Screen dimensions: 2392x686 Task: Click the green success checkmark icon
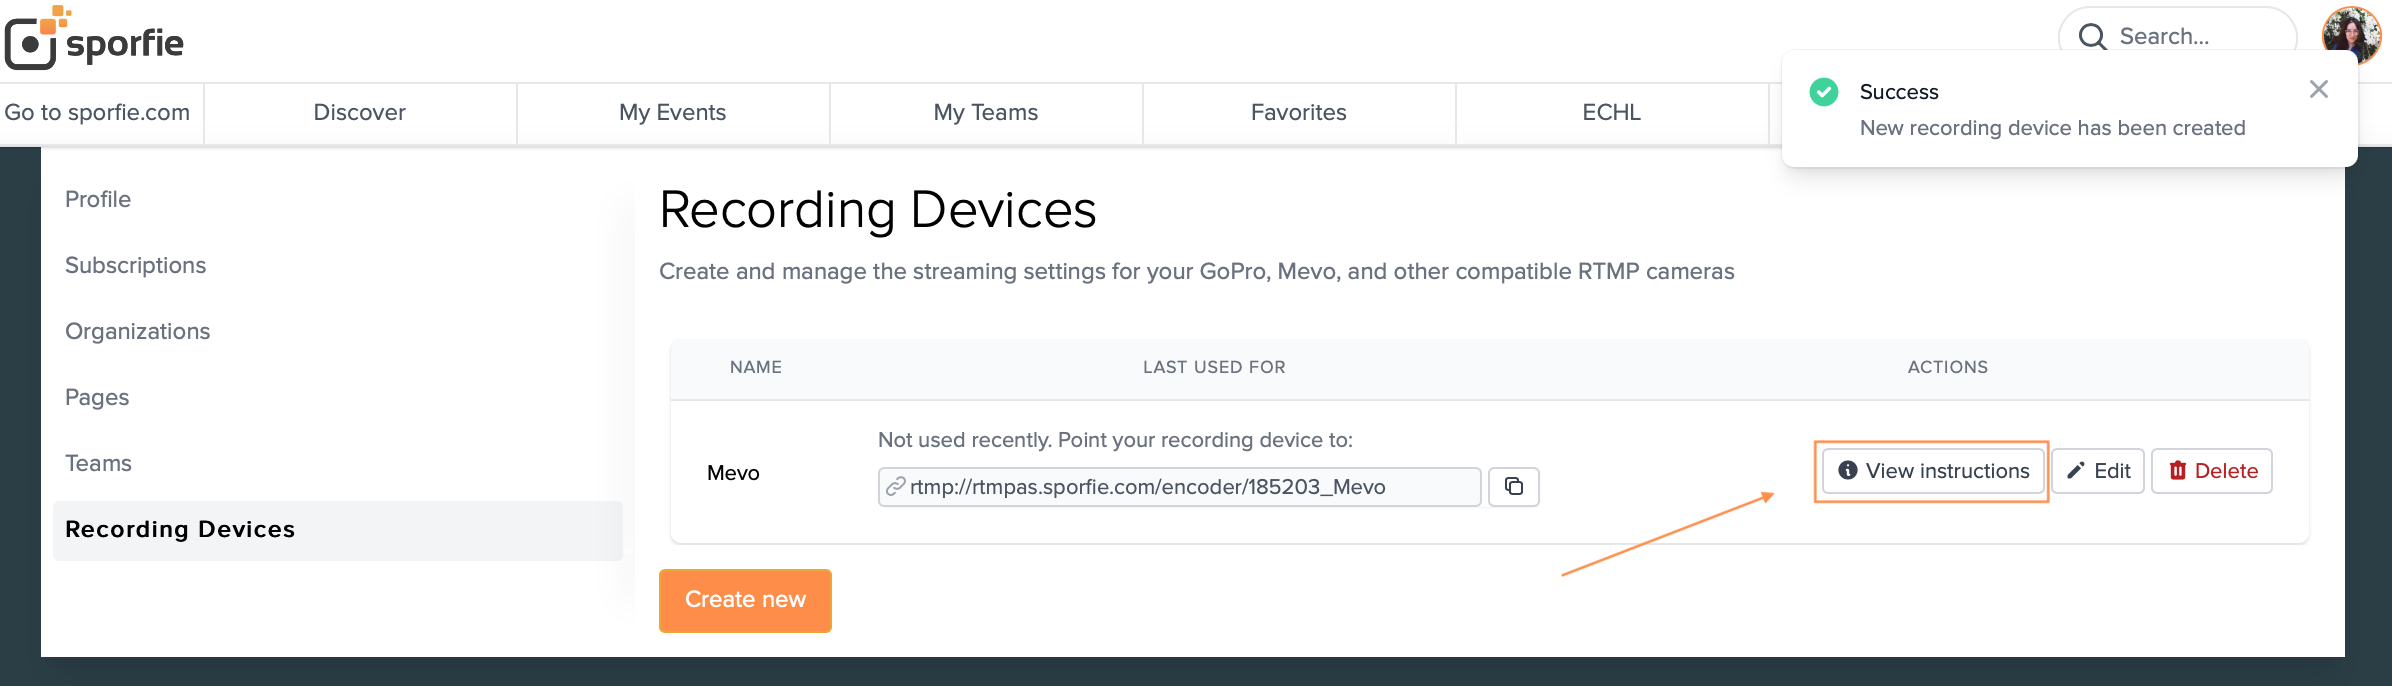(x=1824, y=92)
